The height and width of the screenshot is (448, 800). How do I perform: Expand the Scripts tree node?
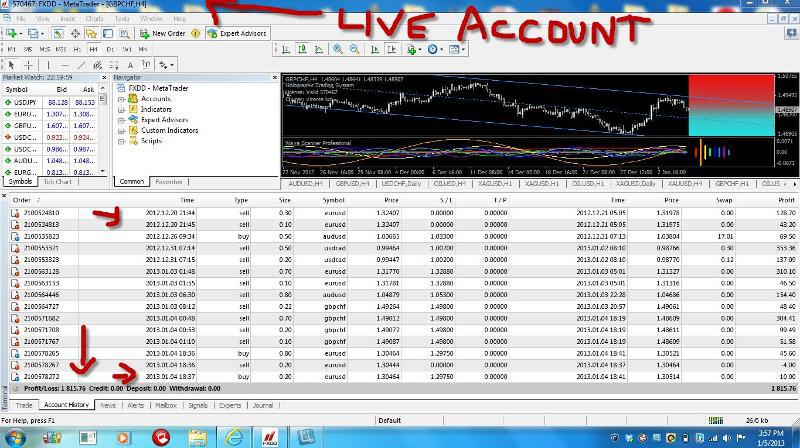[x=121, y=141]
